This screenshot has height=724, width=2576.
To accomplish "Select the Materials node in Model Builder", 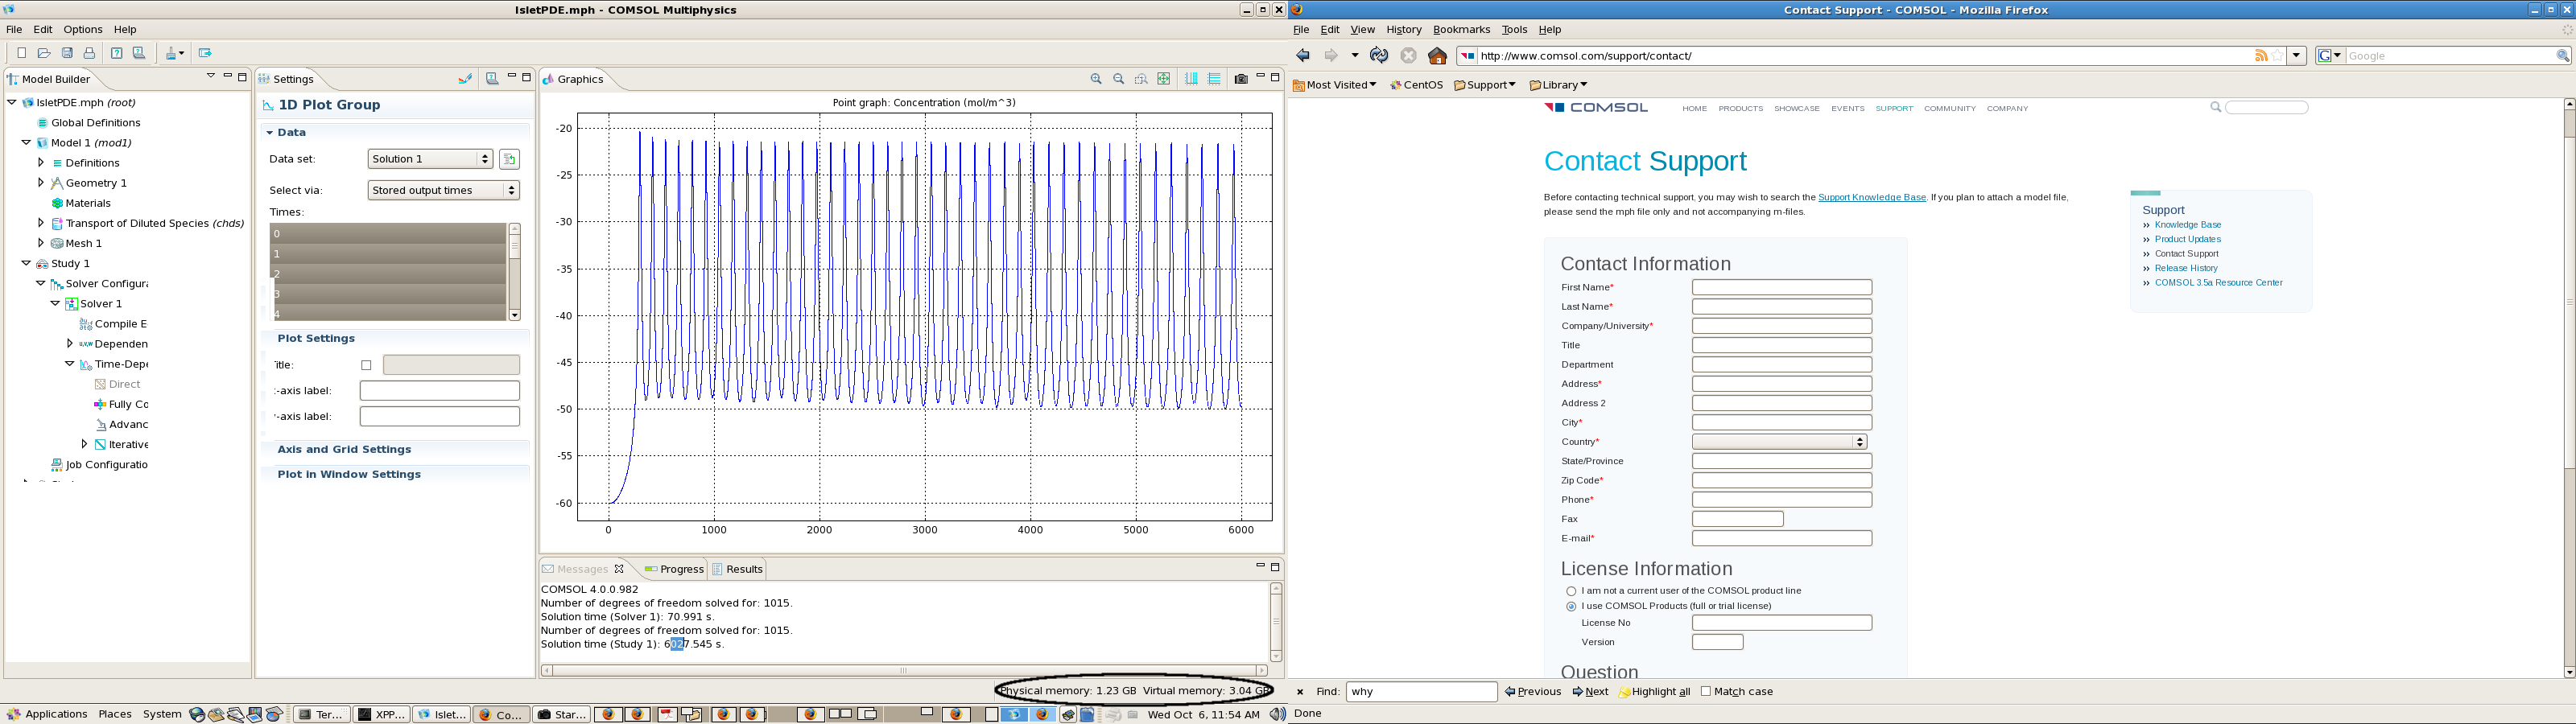I will click(x=88, y=203).
